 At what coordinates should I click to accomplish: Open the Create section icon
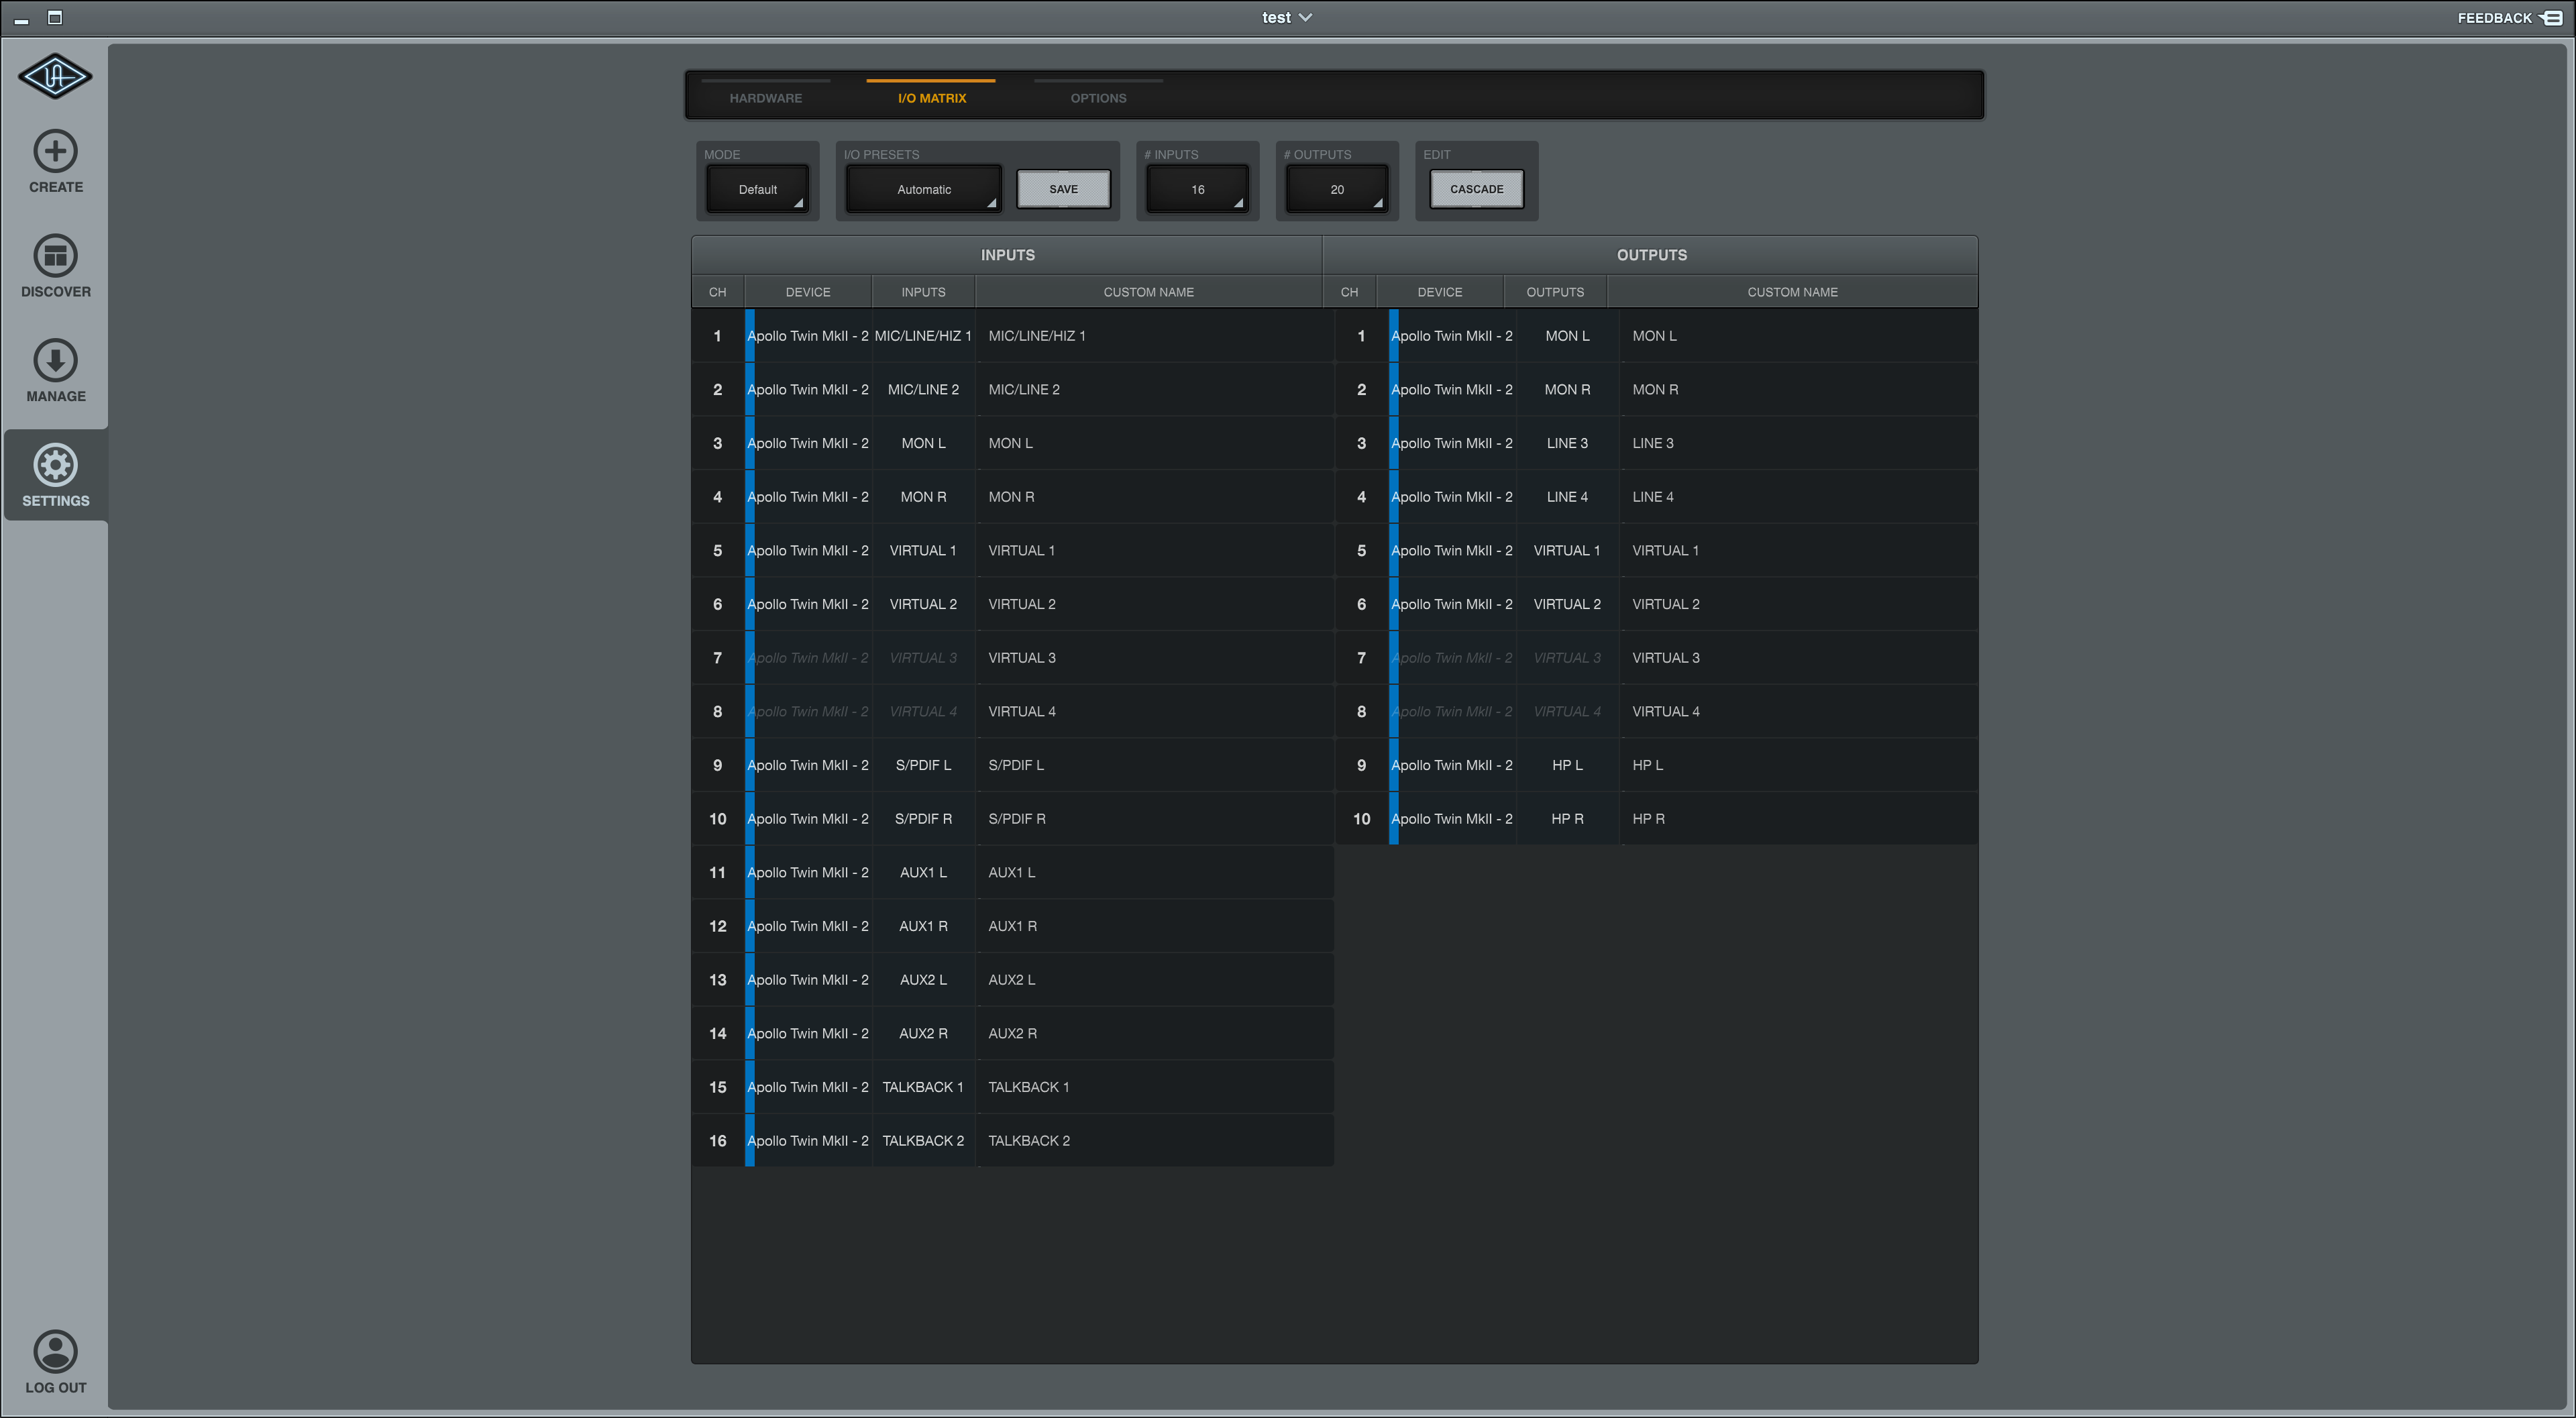coord(55,151)
